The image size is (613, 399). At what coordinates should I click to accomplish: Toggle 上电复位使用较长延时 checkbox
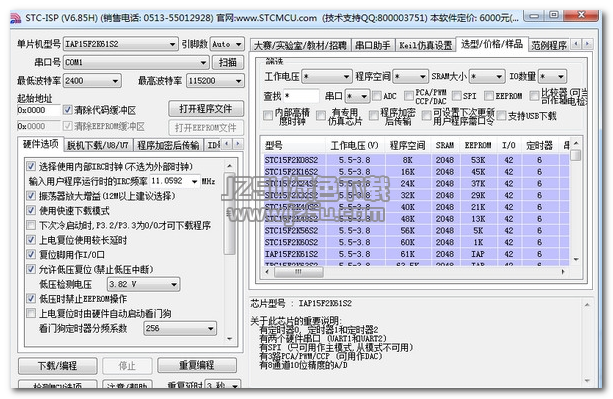pos(31,240)
